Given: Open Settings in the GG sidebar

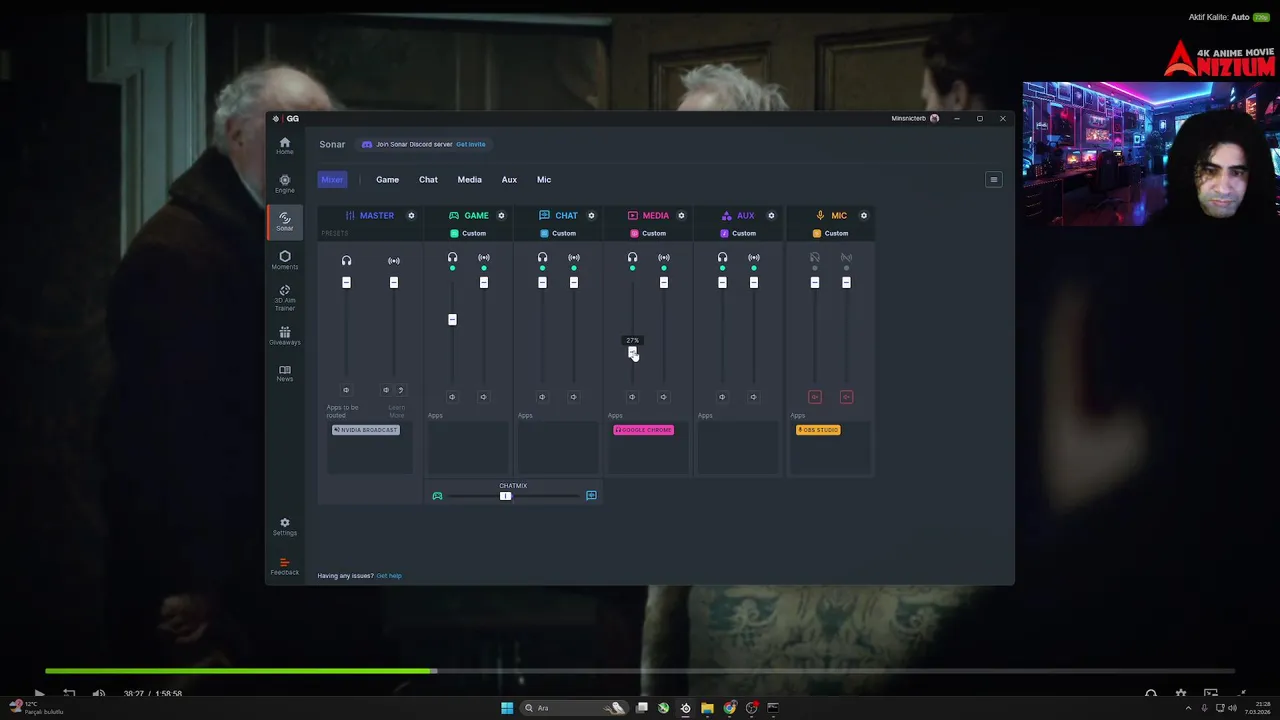Looking at the screenshot, I should tap(285, 526).
